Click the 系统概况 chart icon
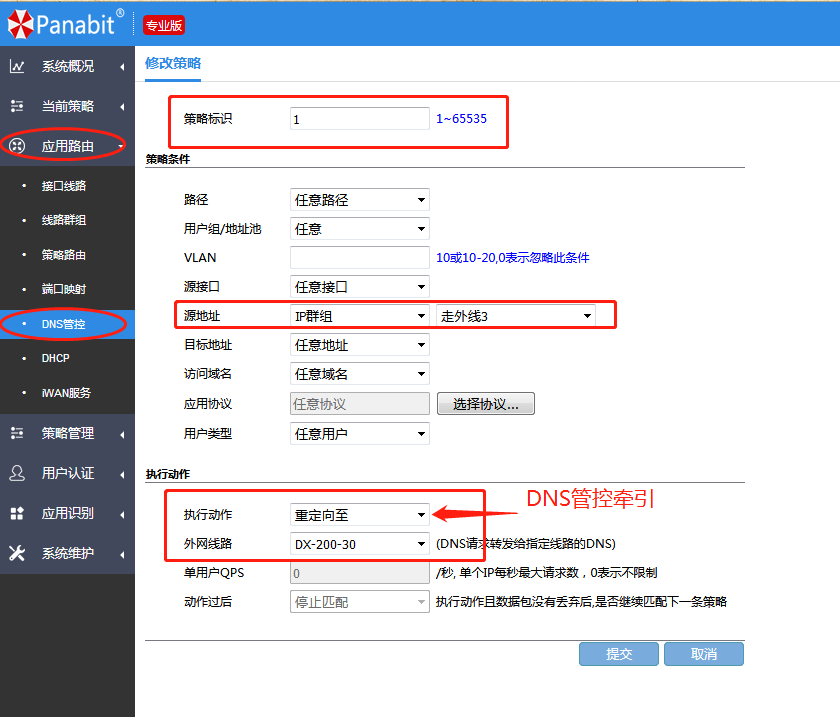 (x=17, y=67)
